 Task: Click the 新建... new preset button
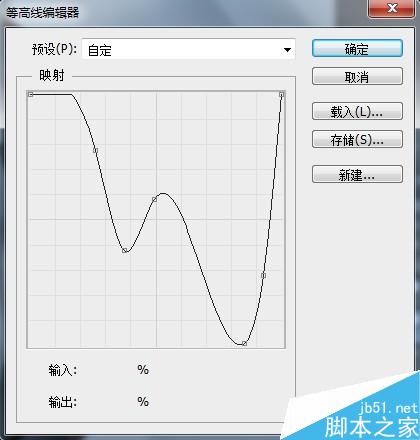357,174
